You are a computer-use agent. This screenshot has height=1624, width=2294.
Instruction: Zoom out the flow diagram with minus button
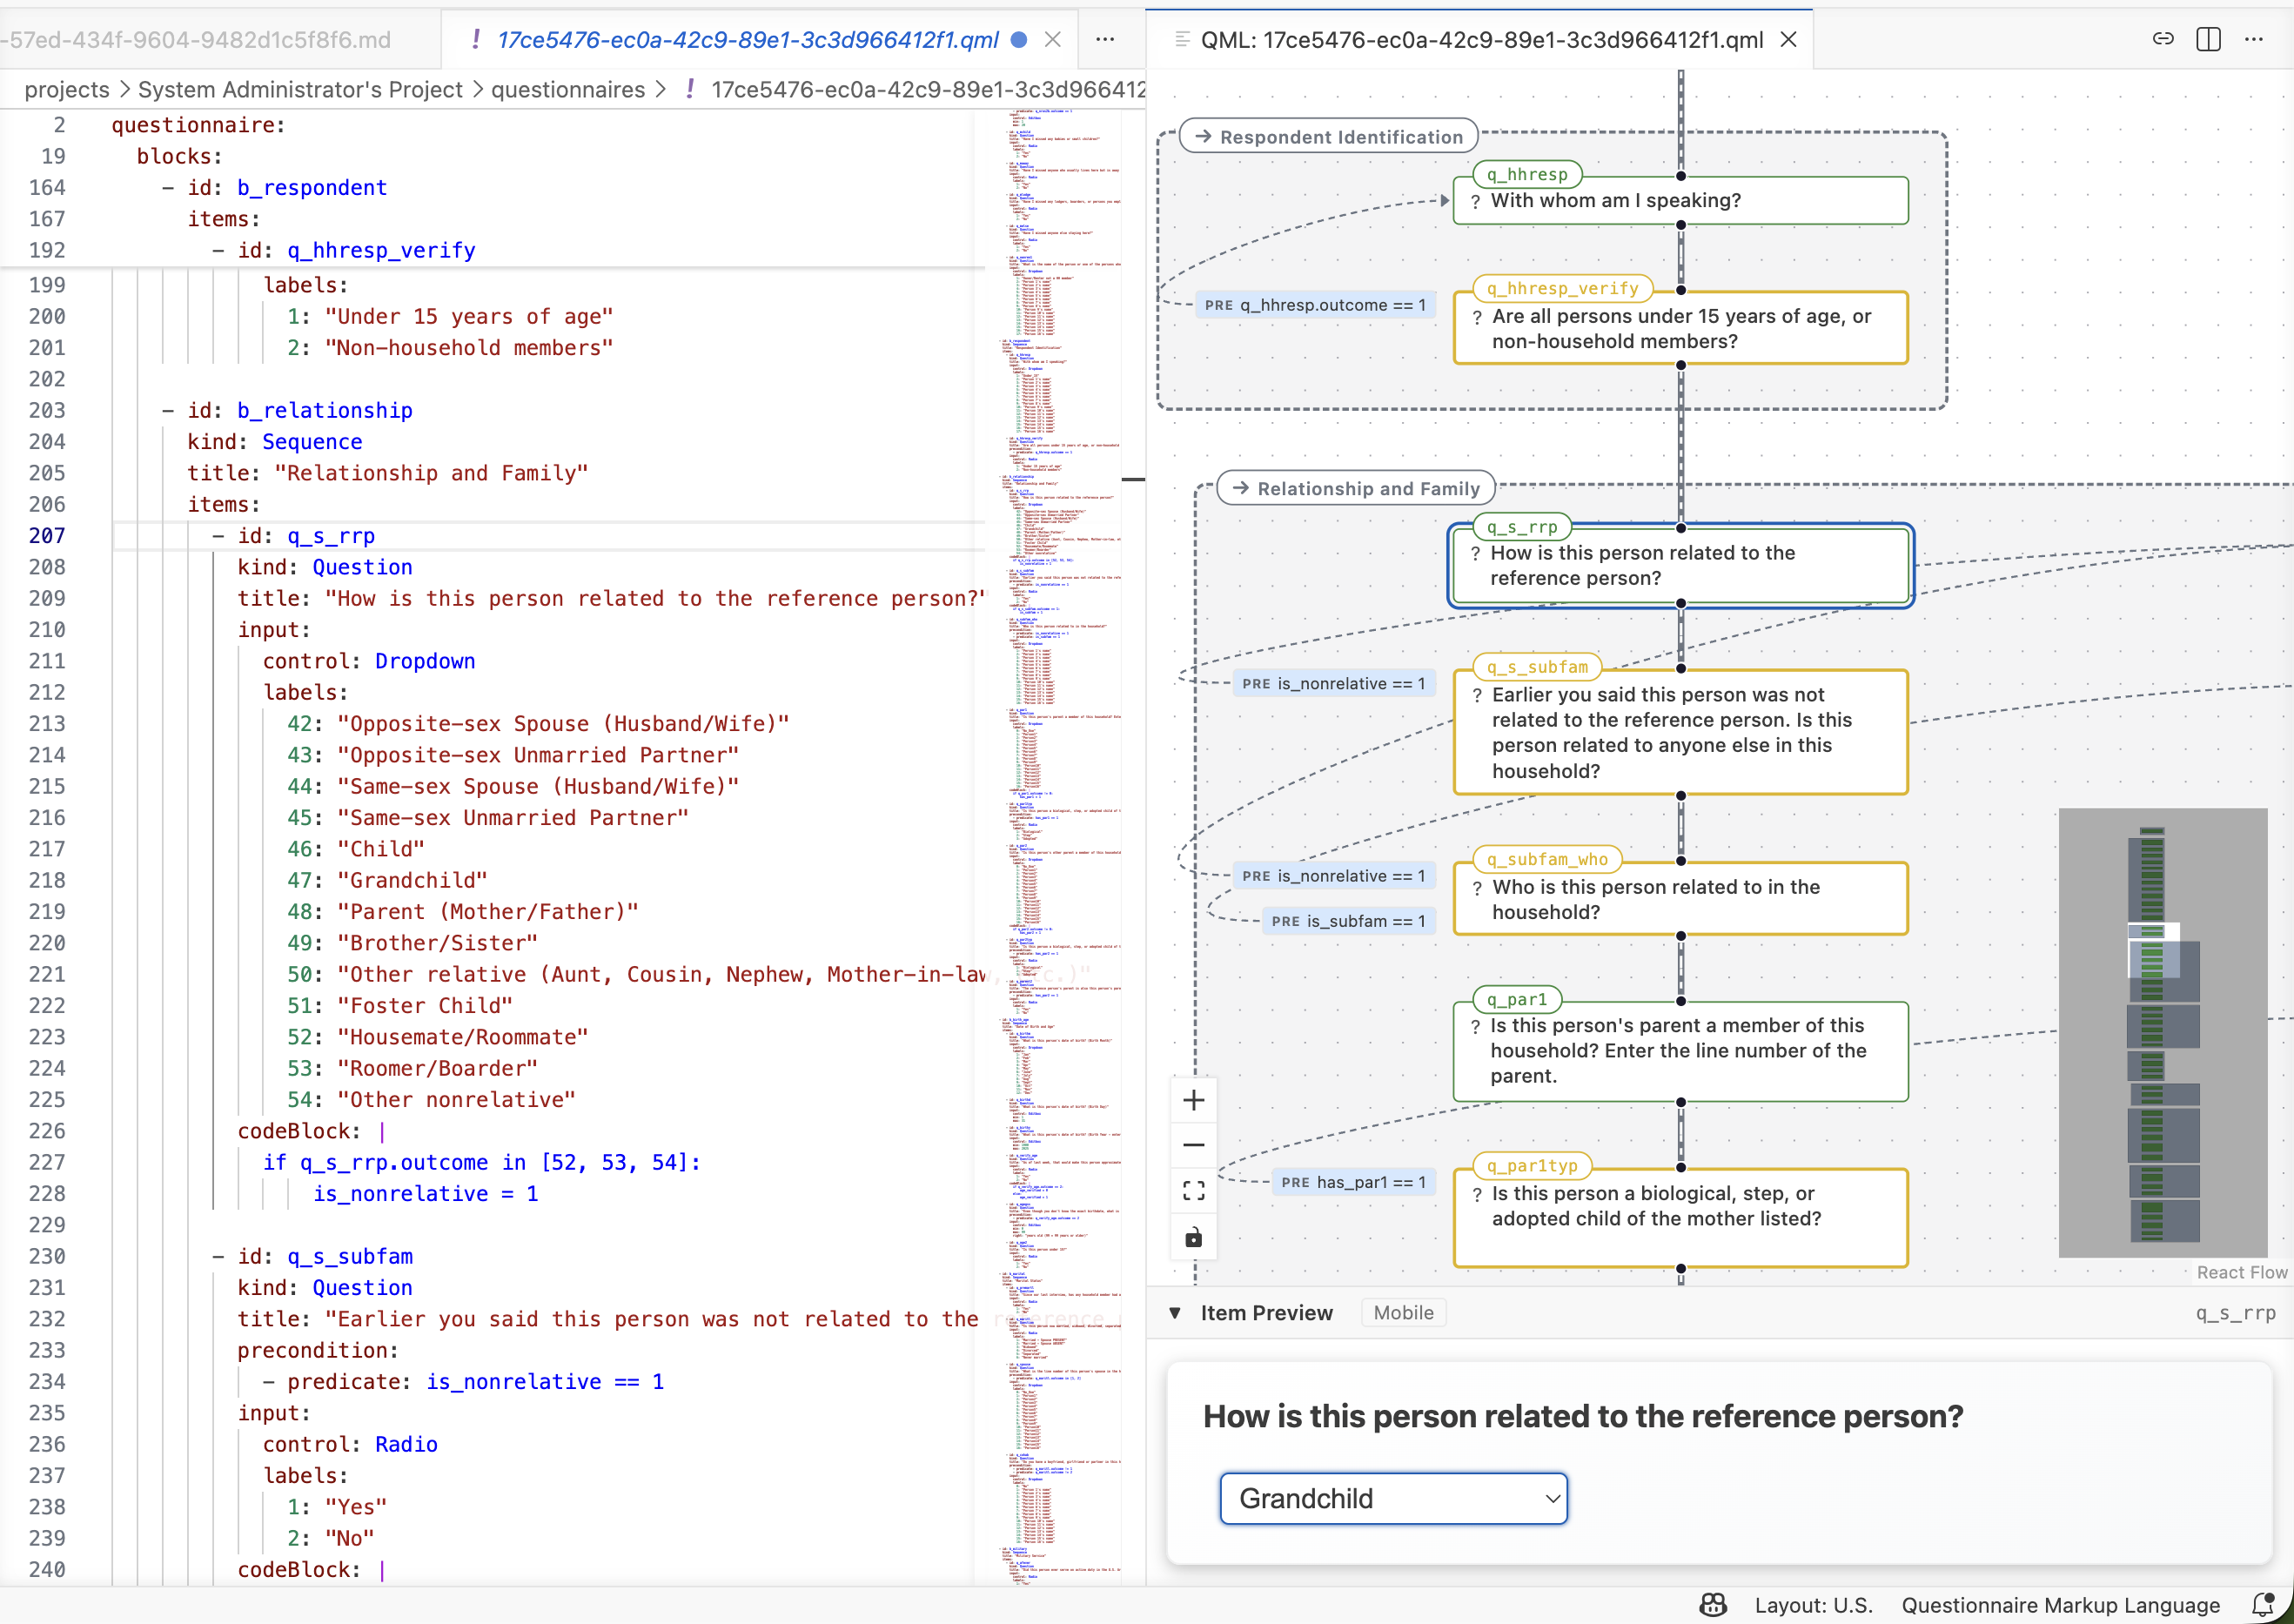tap(1194, 1145)
